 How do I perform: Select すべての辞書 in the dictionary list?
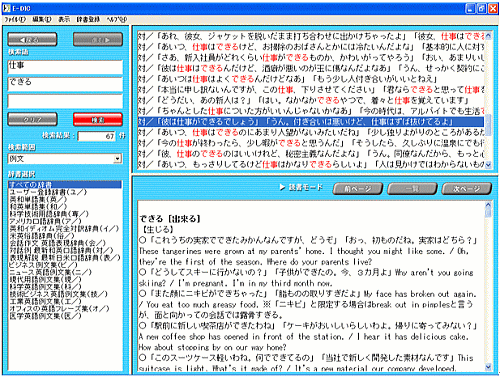(65, 185)
